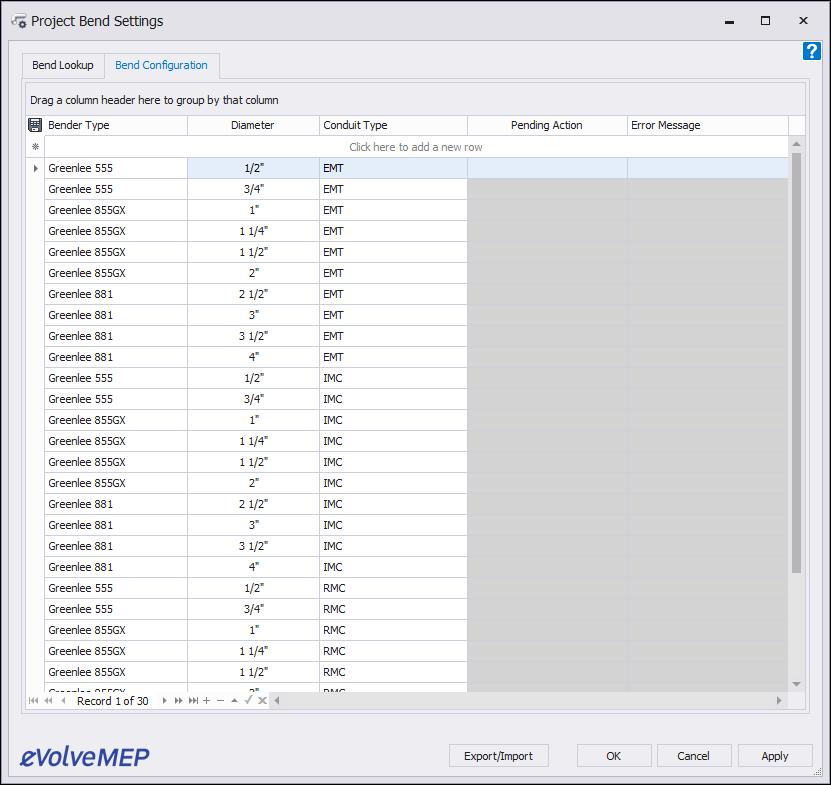Open the blue help question mark
Image resolution: width=831 pixels, height=785 pixels.
[811, 51]
